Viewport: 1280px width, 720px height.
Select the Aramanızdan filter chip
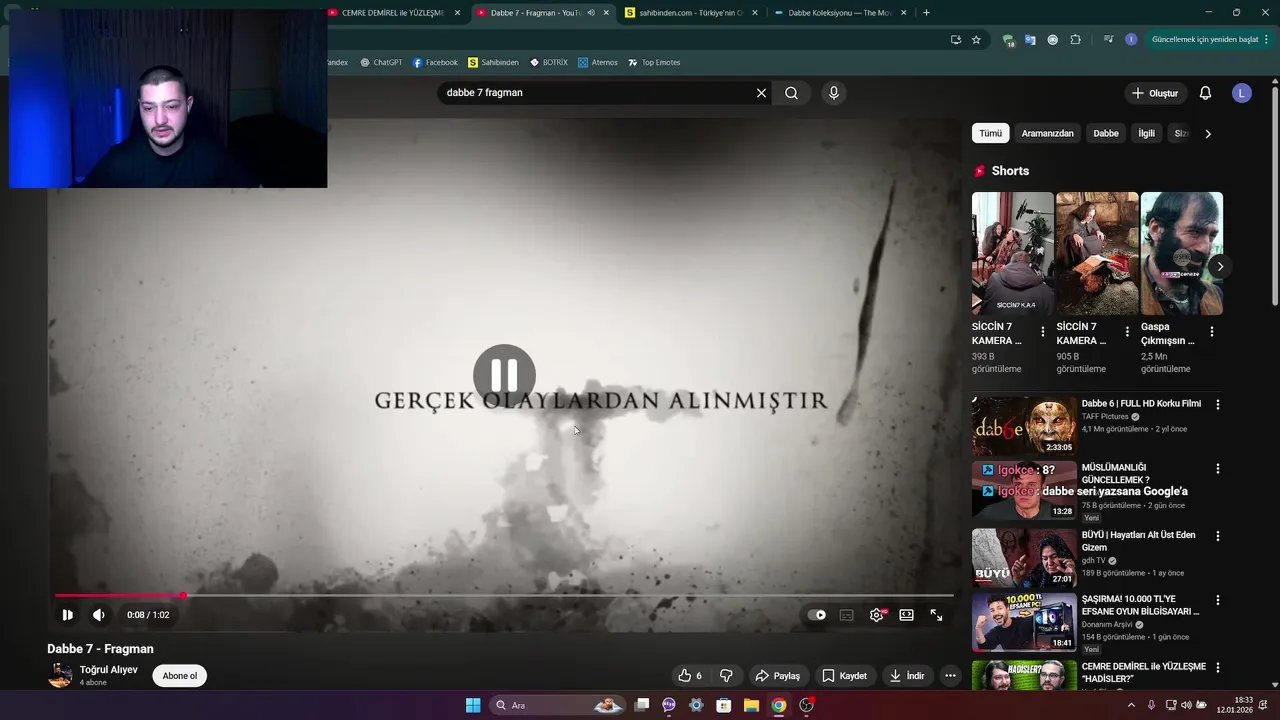pyautogui.click(x=1047, y=133)
